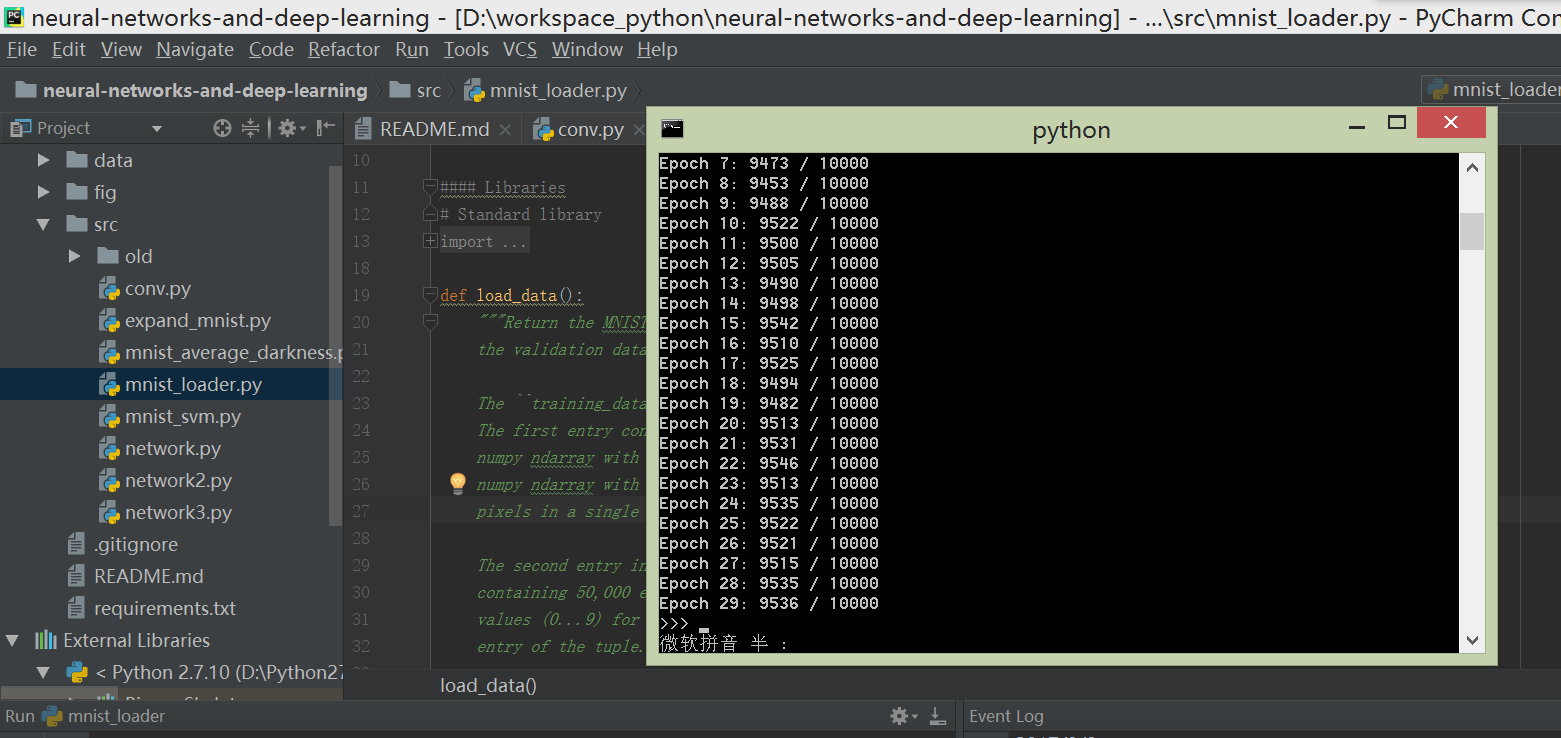Click the Epoch 29 output line in console
Viewport: 1561px width, 738px height.
pos(769,603)
